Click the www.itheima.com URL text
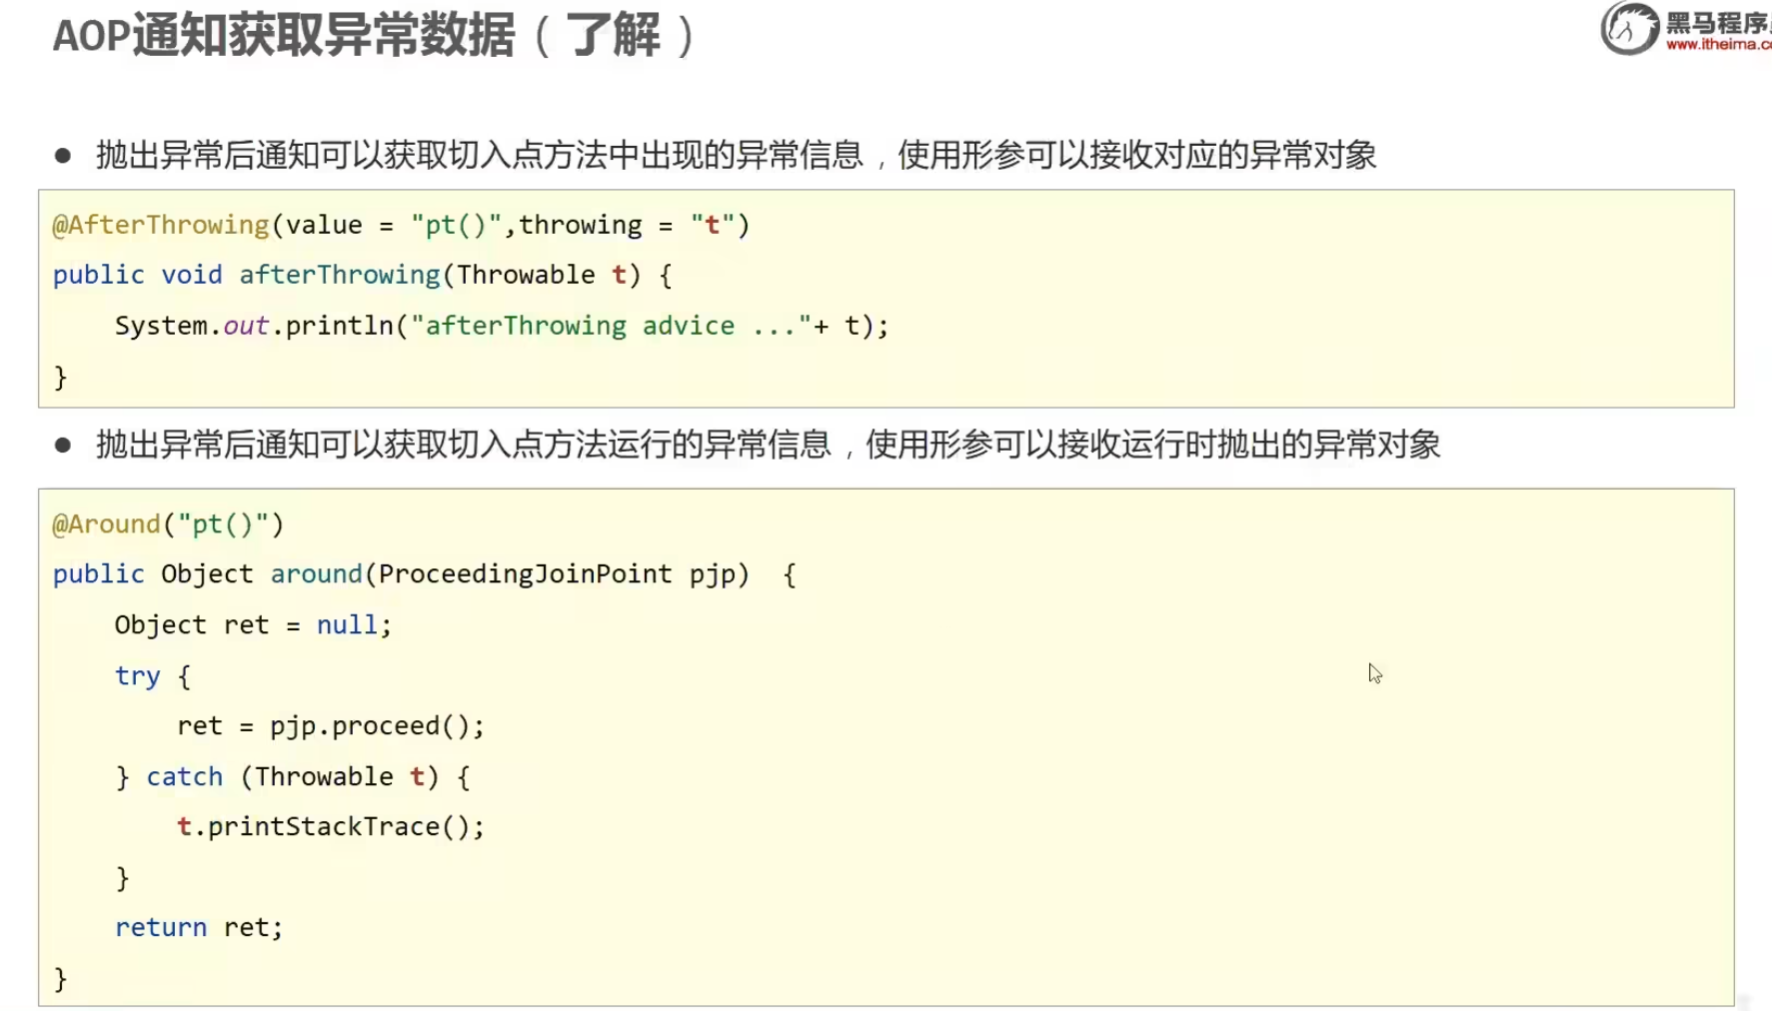The width and height of the screenshot is (1772, 1011). pos(1718,44)
